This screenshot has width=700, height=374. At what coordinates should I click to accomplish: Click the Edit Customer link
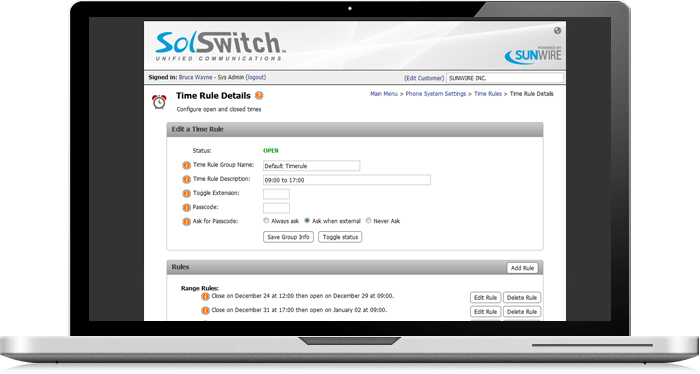424,78
